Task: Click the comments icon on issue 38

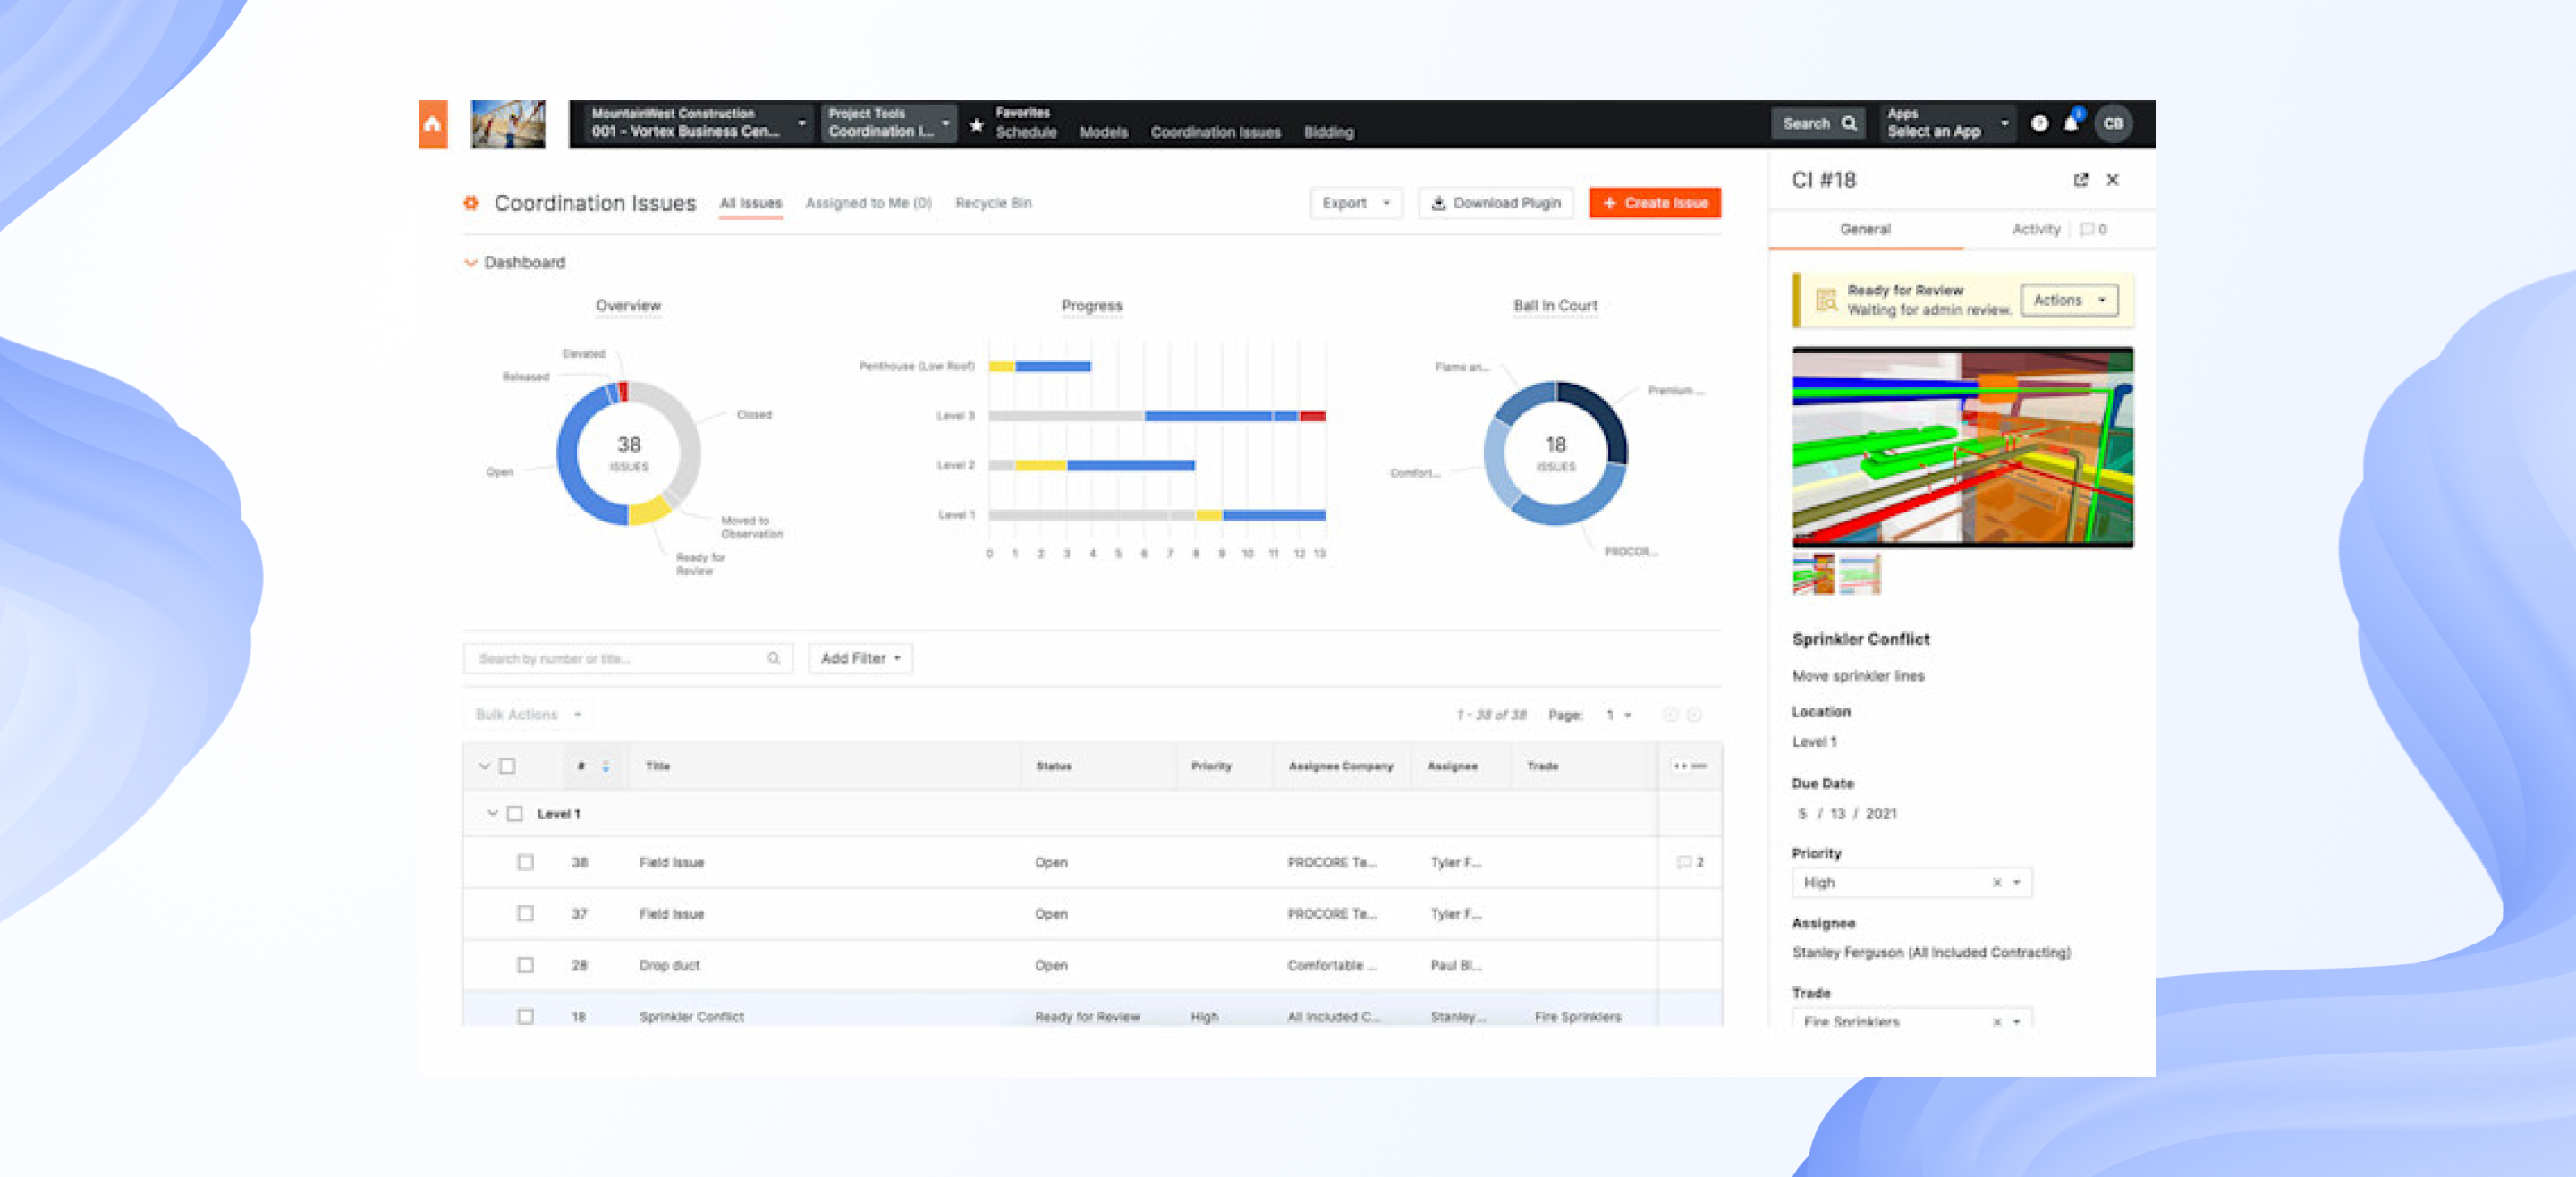Action: 1683,862
